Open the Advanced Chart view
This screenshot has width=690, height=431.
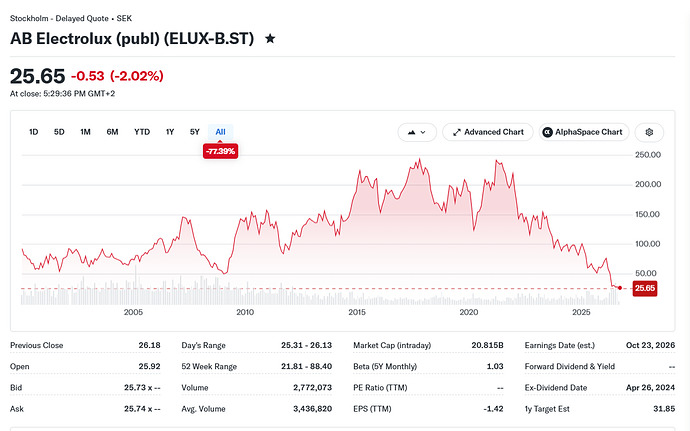[x=488, y=132]
